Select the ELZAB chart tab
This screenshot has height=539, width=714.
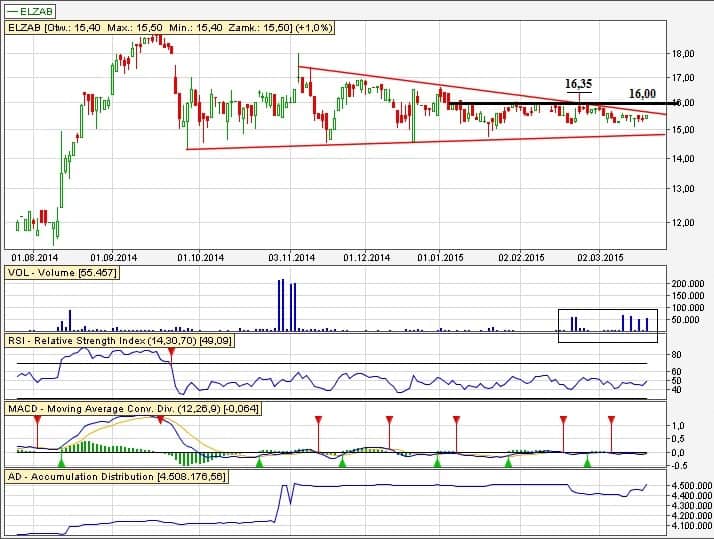click(30, 8)
